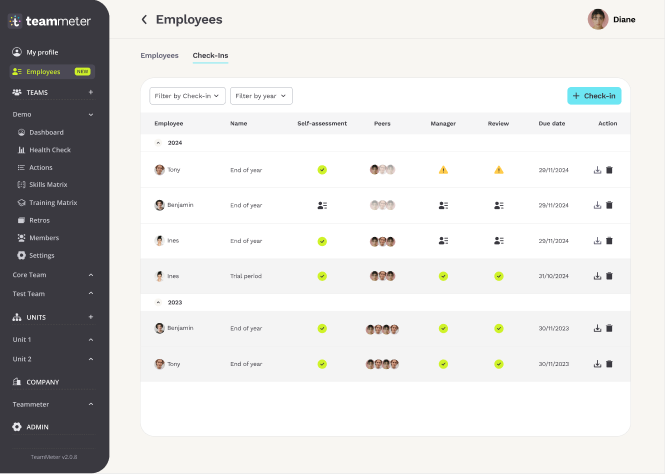Screen dimensions: 665x474
Task: Click Diane's profile avatar
Action: coord(598,19)
